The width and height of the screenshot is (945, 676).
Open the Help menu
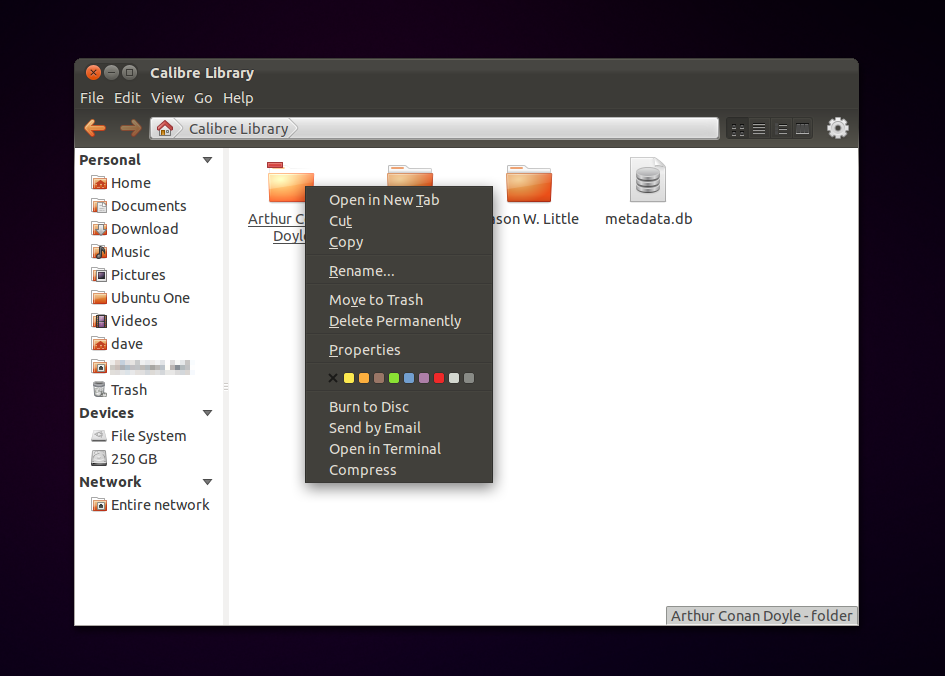tap(238, 98)
